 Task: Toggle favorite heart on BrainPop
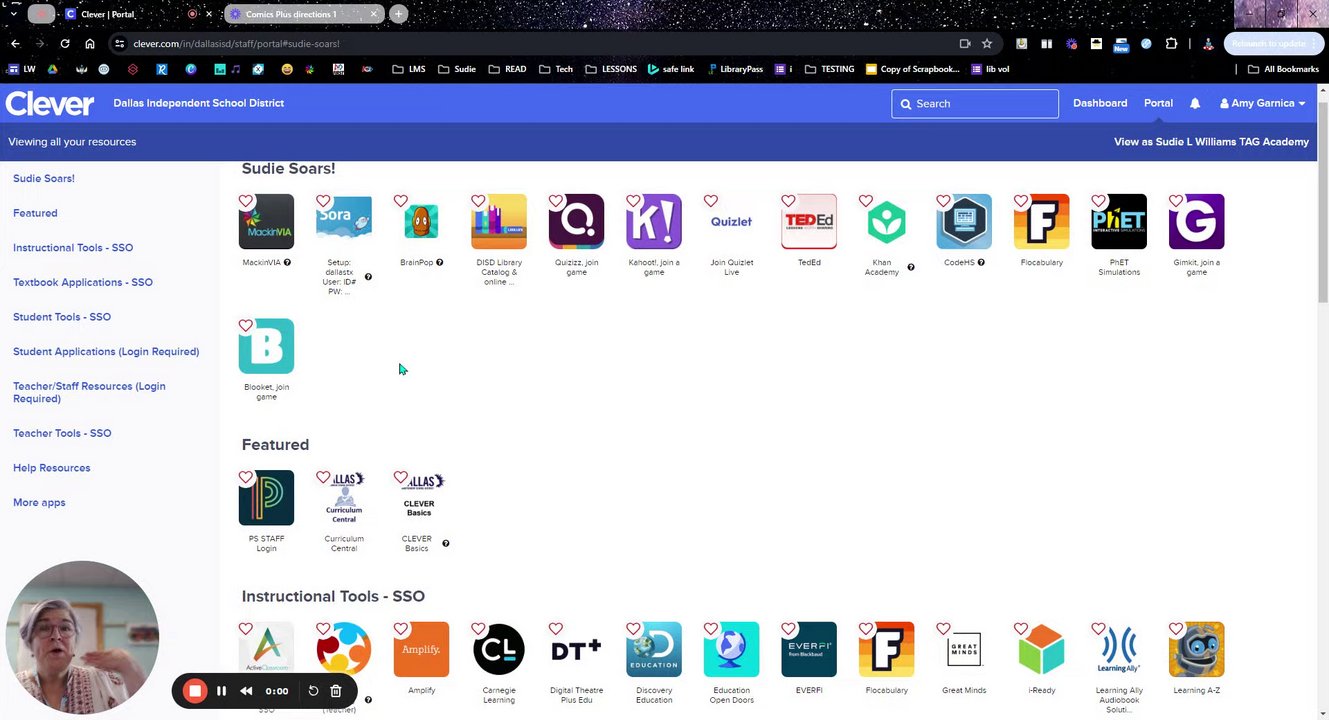click(401, 201)
